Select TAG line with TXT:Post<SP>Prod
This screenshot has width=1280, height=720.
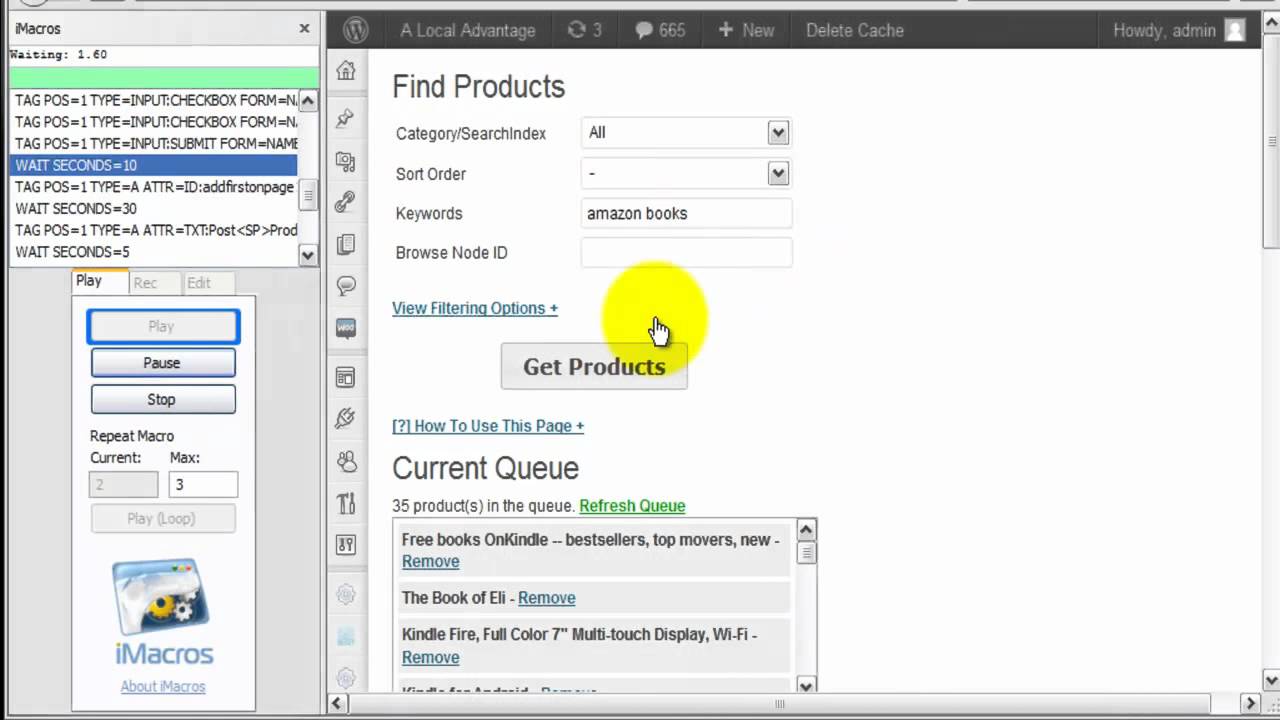click(154, 230)
